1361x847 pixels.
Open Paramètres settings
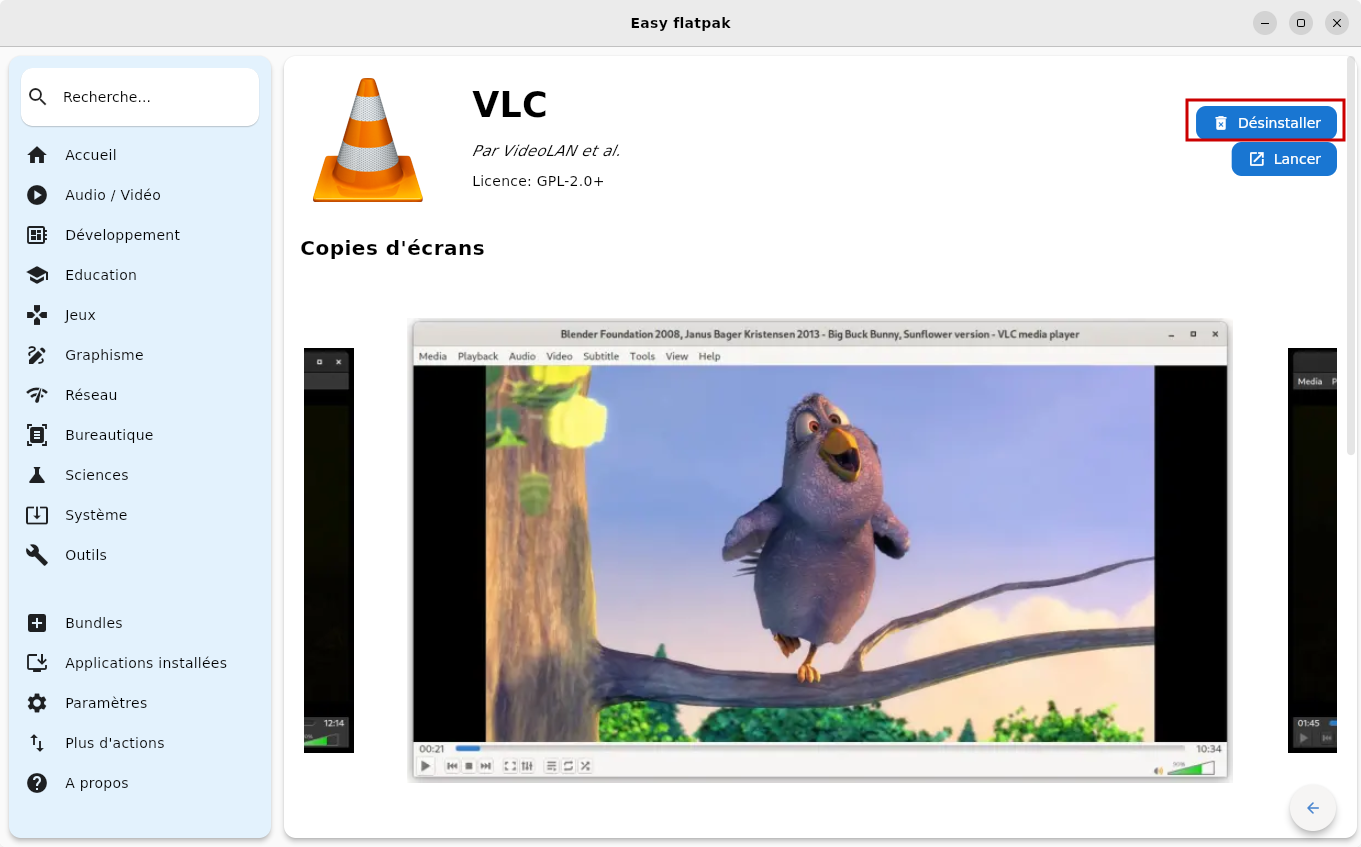pos(140,703)
